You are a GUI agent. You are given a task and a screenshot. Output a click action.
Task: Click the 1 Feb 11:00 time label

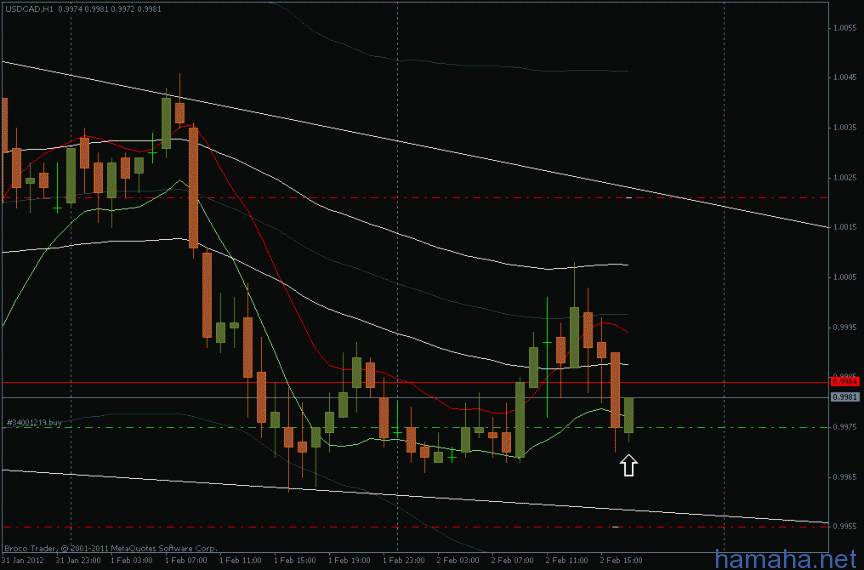(x=241, y=561)
